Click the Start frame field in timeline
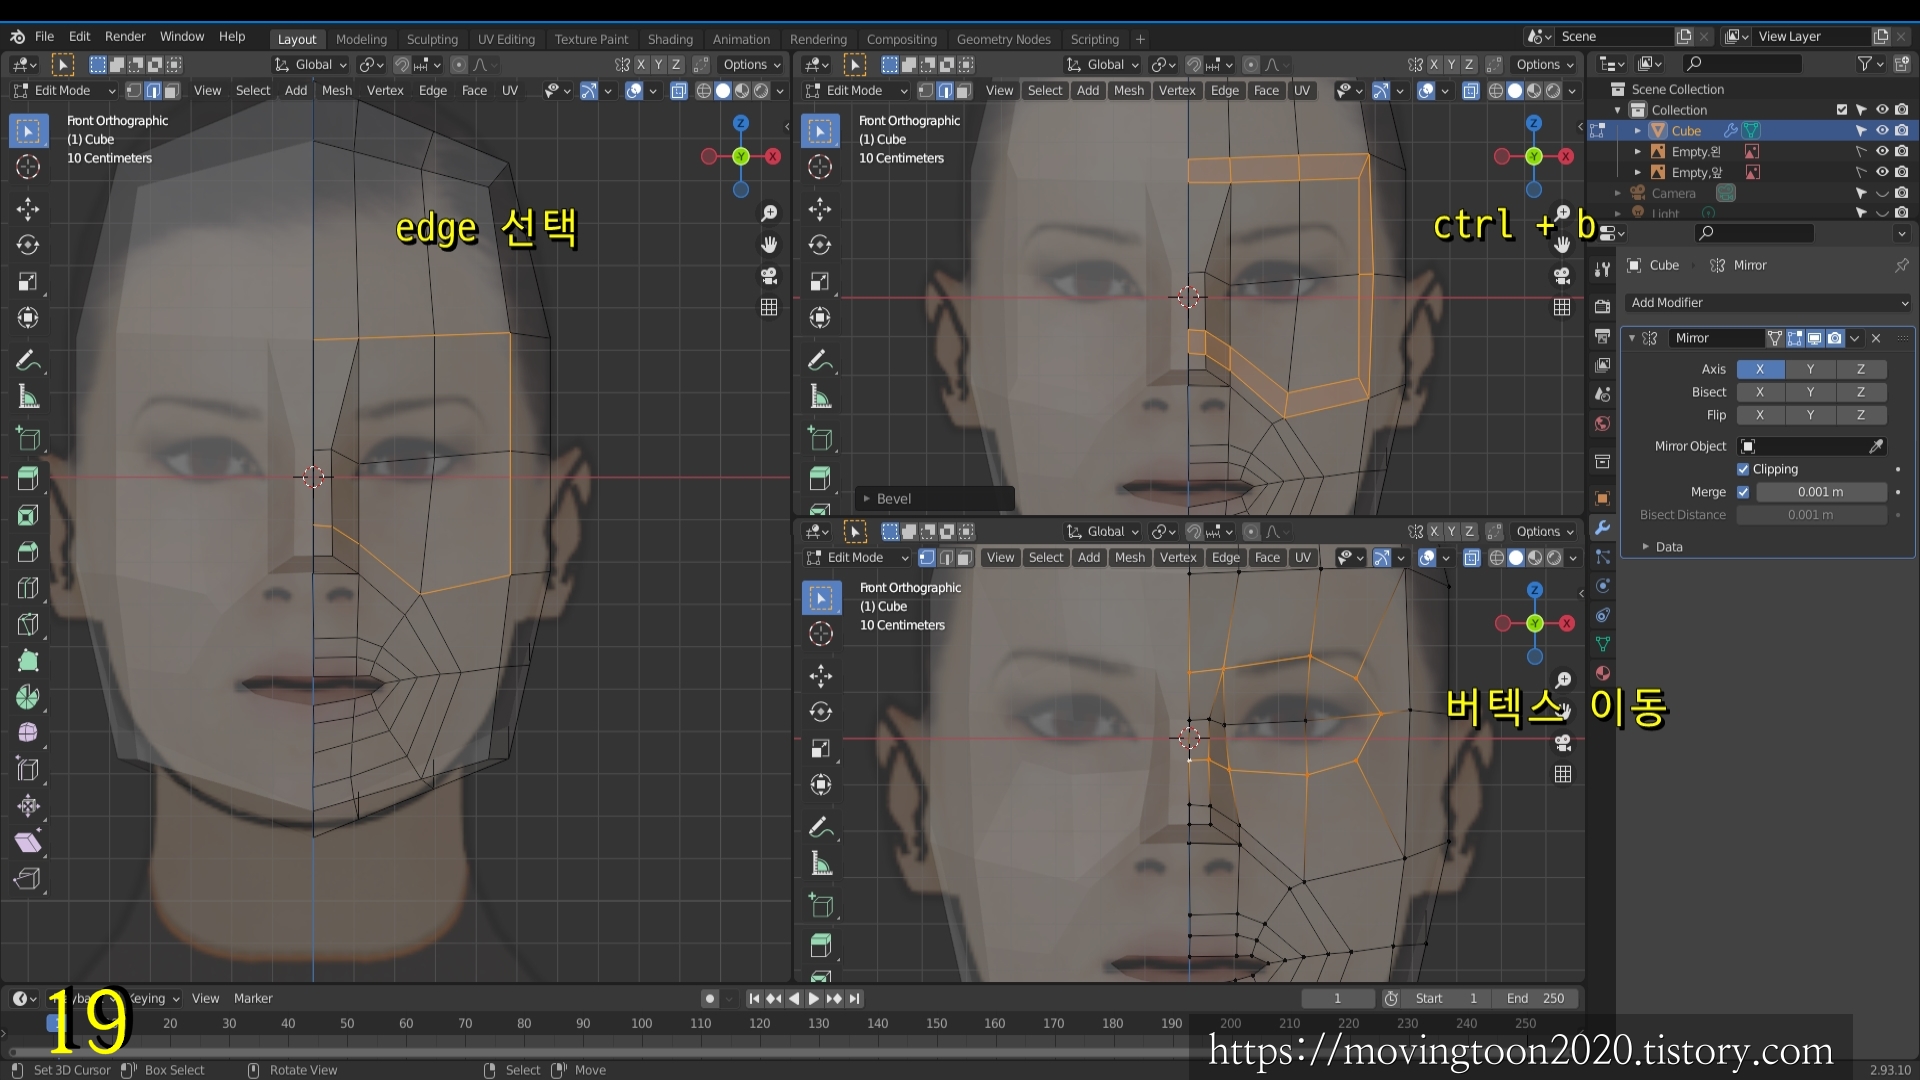The image size is (1920, 1080). [1446, 998]
